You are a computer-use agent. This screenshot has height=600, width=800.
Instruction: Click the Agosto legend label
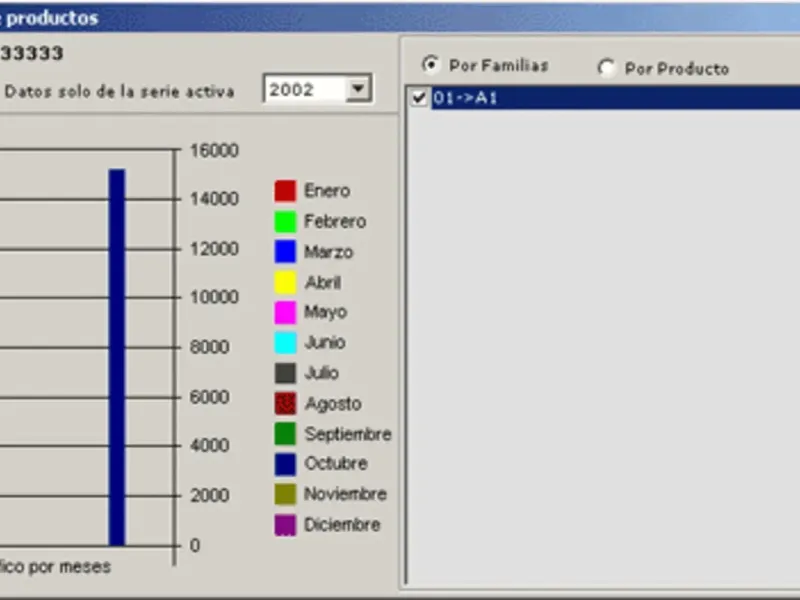click(x=333, y=404)
